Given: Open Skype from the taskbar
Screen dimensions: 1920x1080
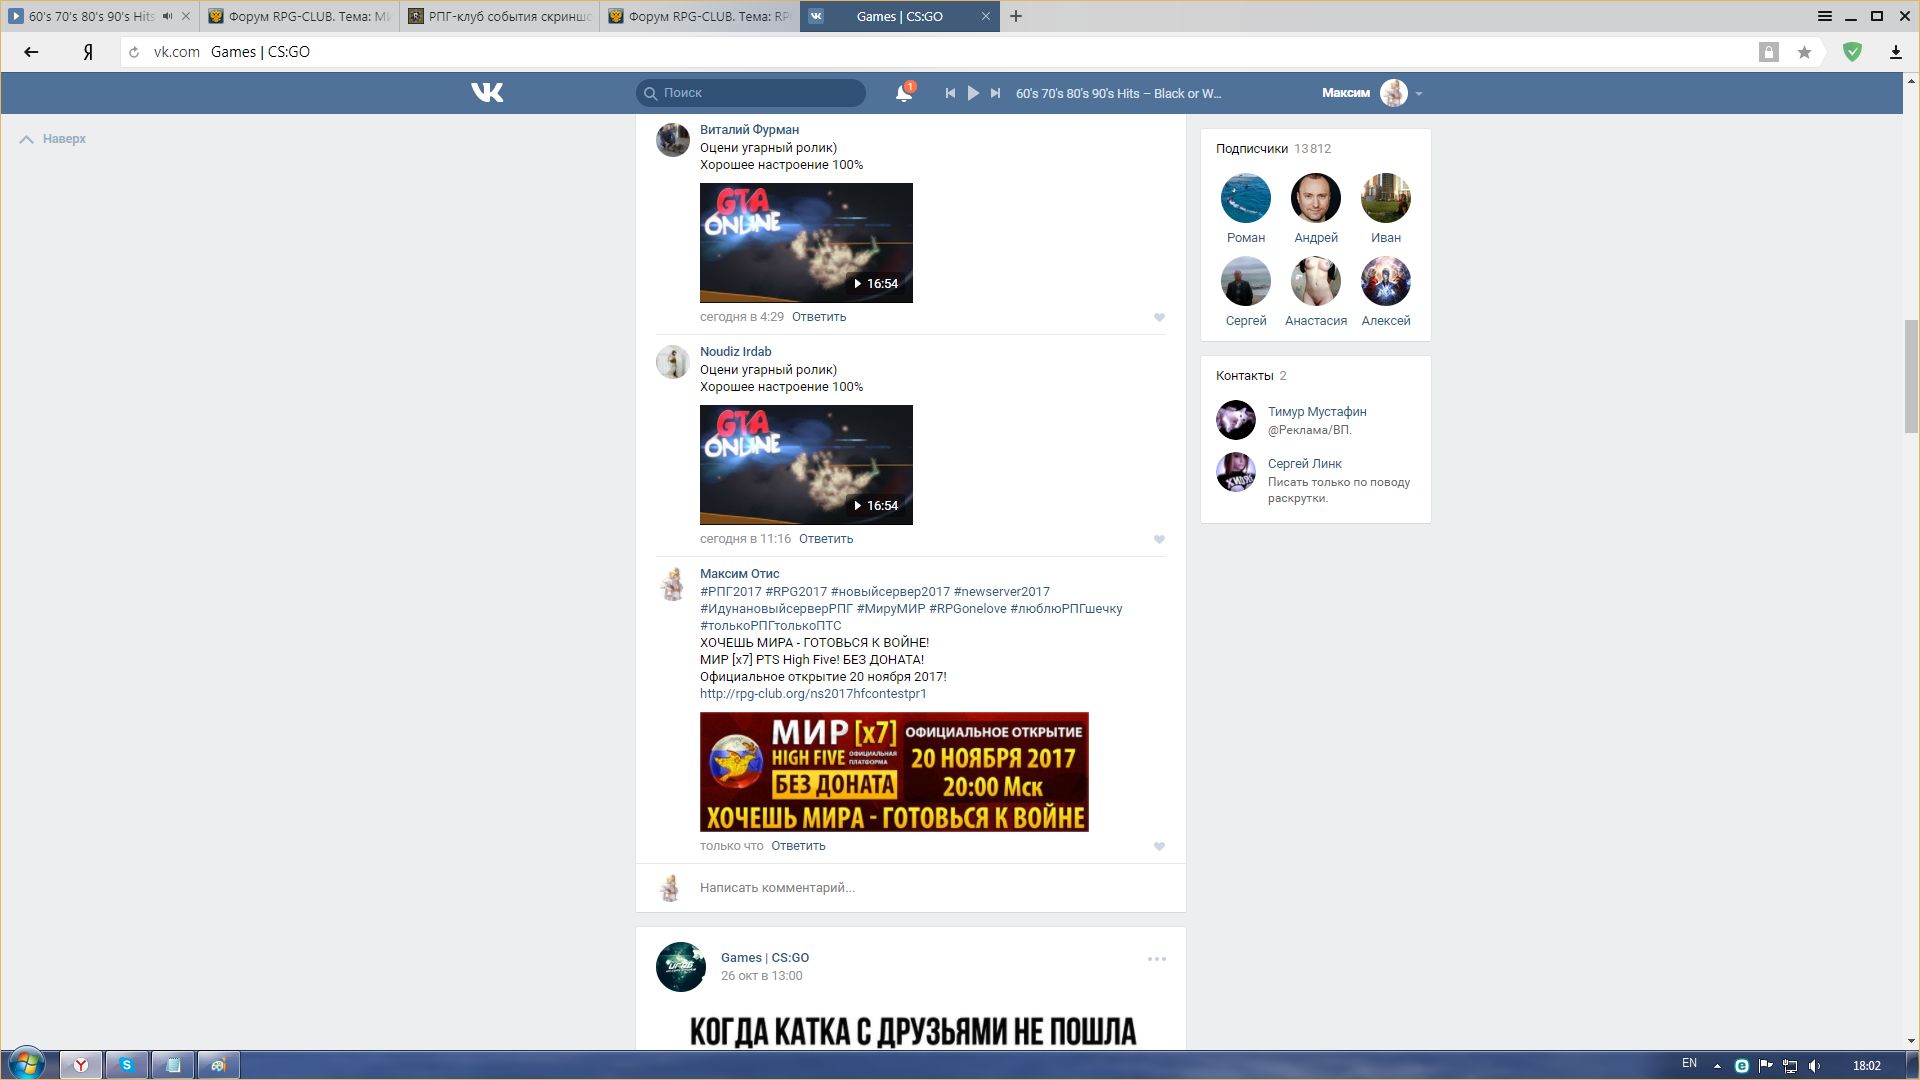Looking at the screenshot, I should (x=127, y=1065).
